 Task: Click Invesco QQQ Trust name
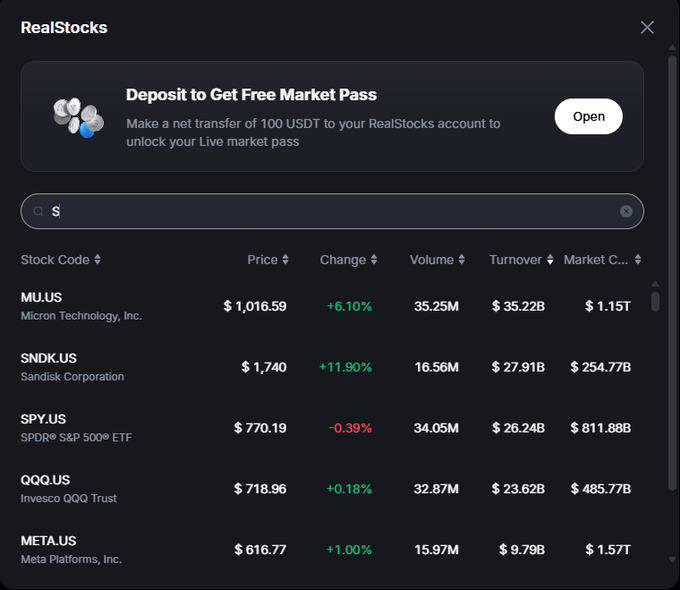(69, 498)
